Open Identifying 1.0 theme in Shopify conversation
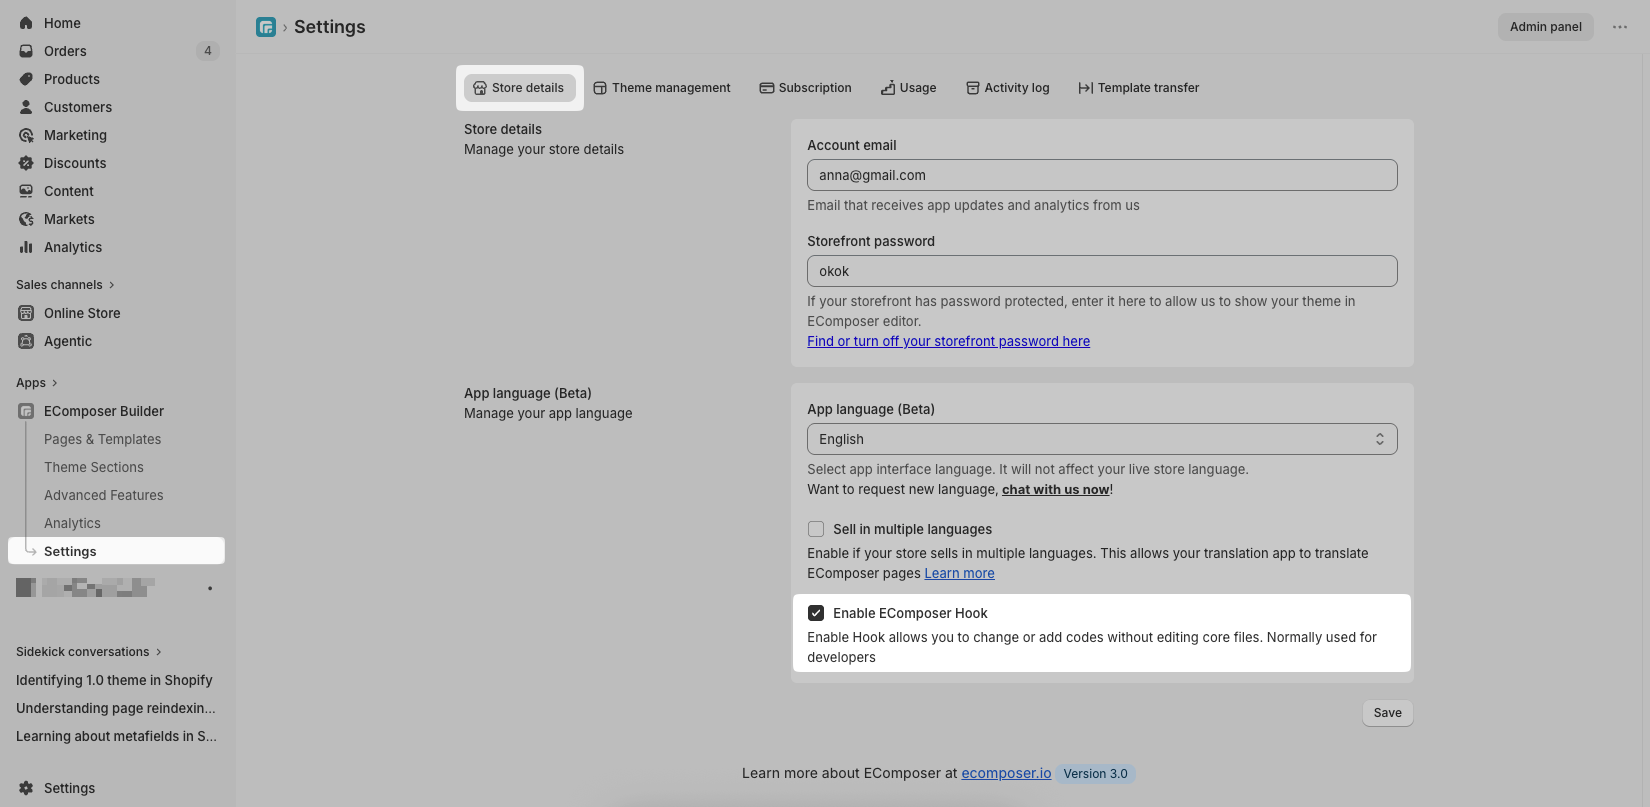This screenshot has width=1650, height=807. [x=116, y=680]
